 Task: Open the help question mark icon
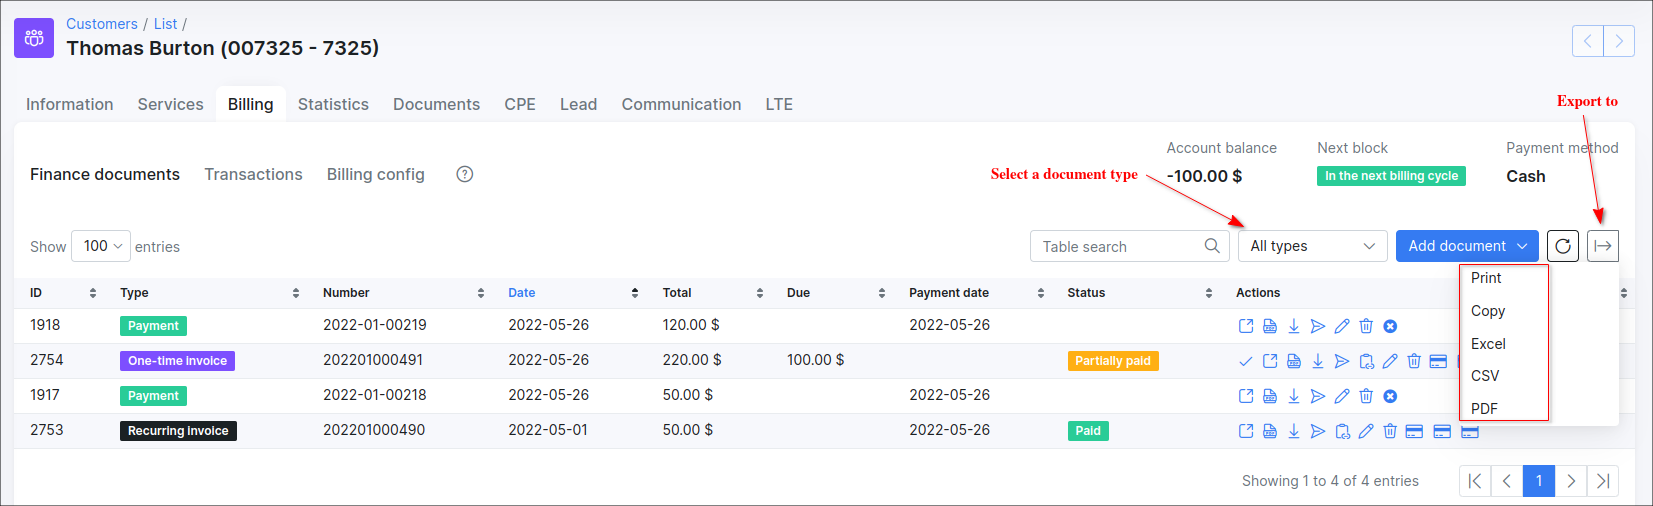[464, 174]
